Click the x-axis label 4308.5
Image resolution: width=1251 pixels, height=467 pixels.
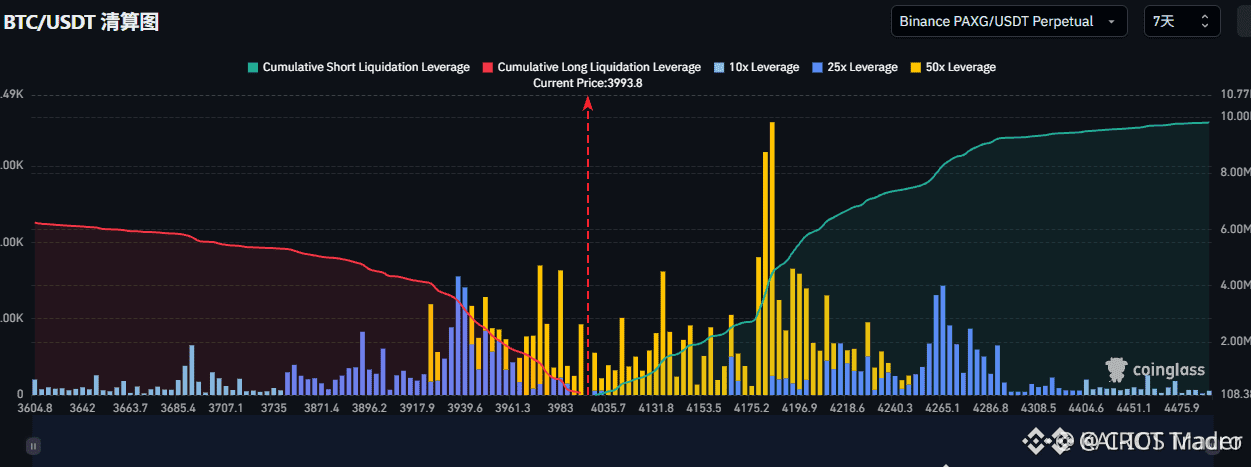pos(1039,408)
